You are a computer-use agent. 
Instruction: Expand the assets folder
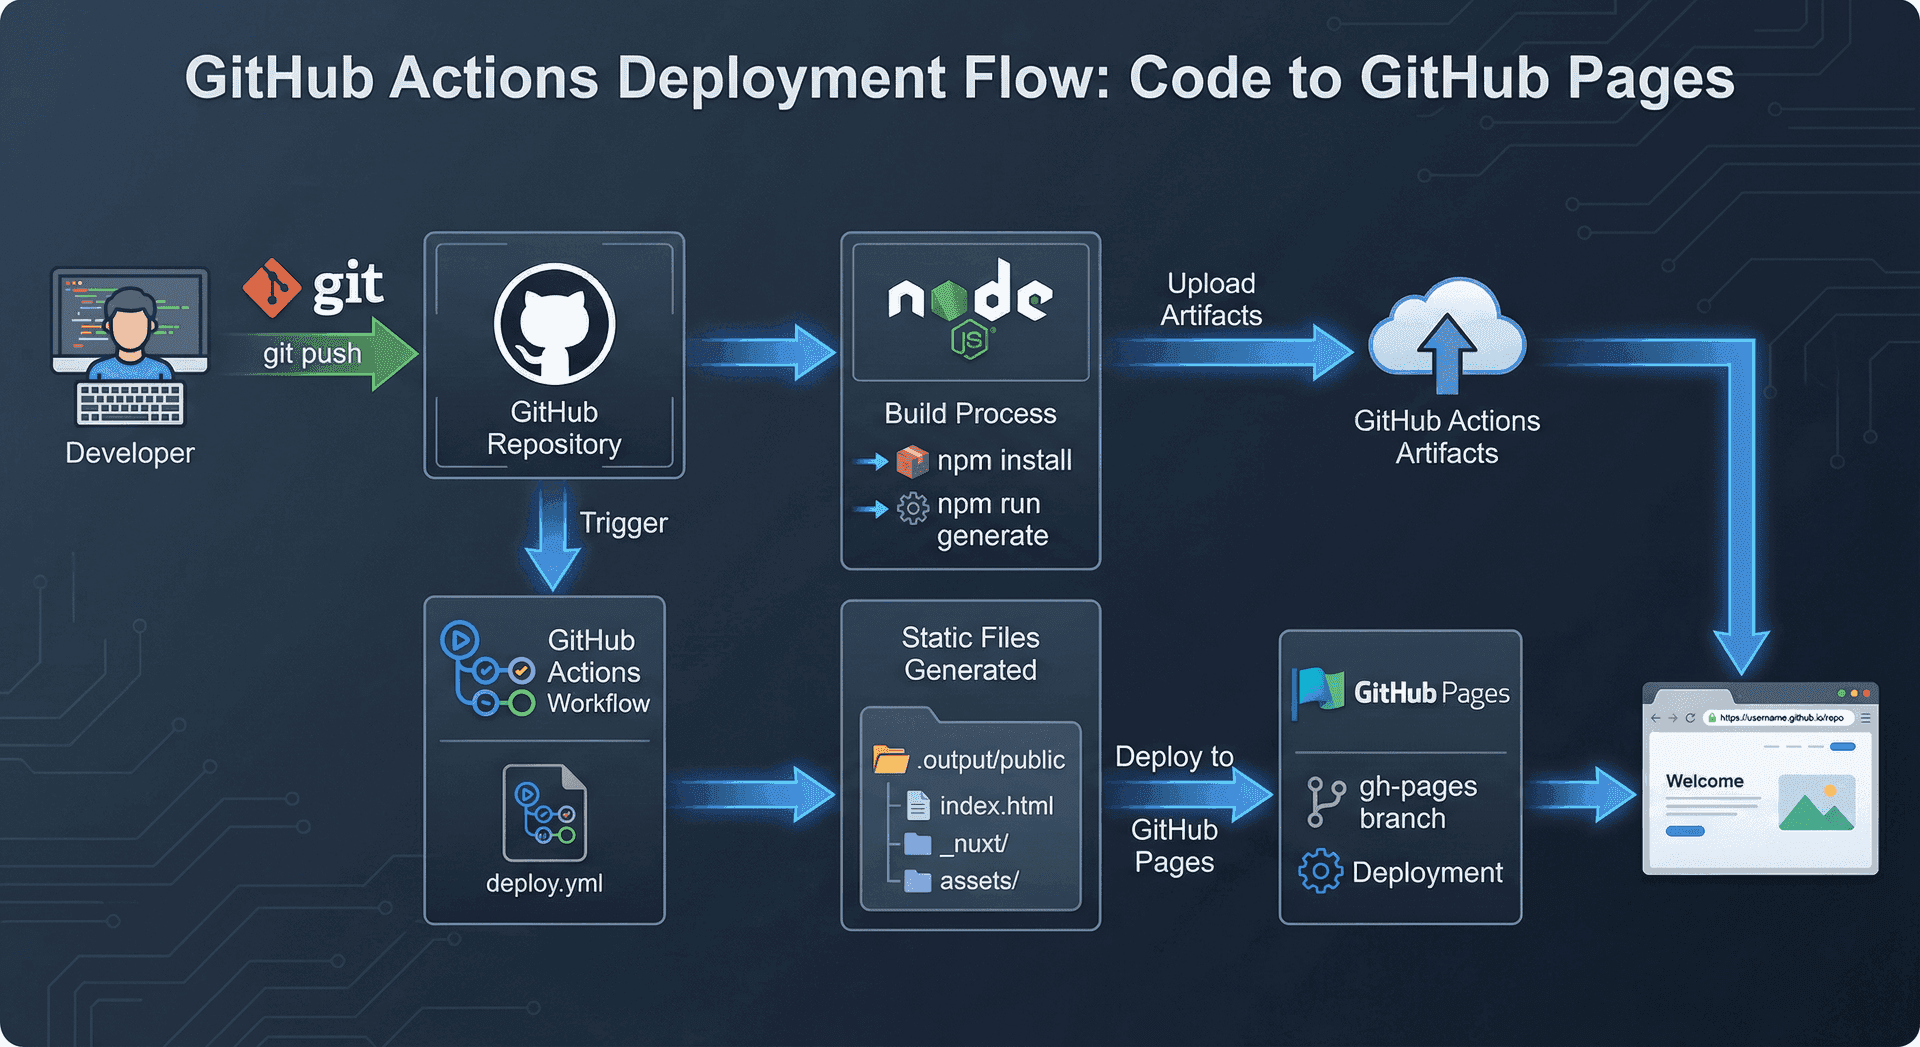click(x=918, y=880)
